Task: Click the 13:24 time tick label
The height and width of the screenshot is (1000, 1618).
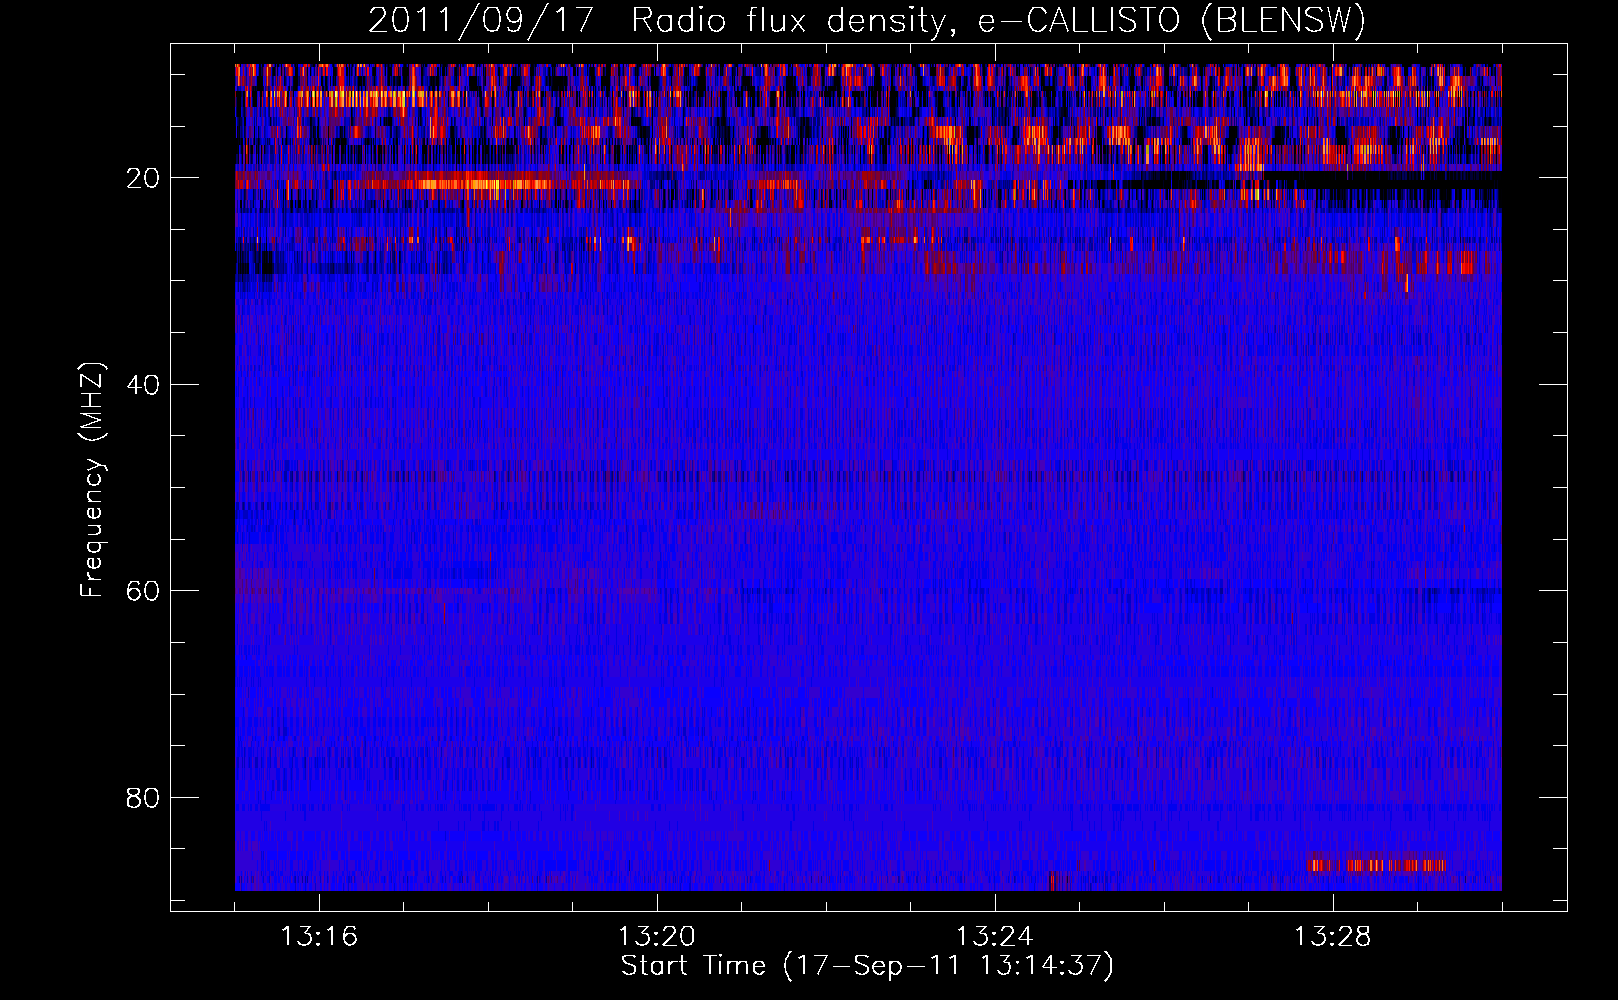Action: 995,937
